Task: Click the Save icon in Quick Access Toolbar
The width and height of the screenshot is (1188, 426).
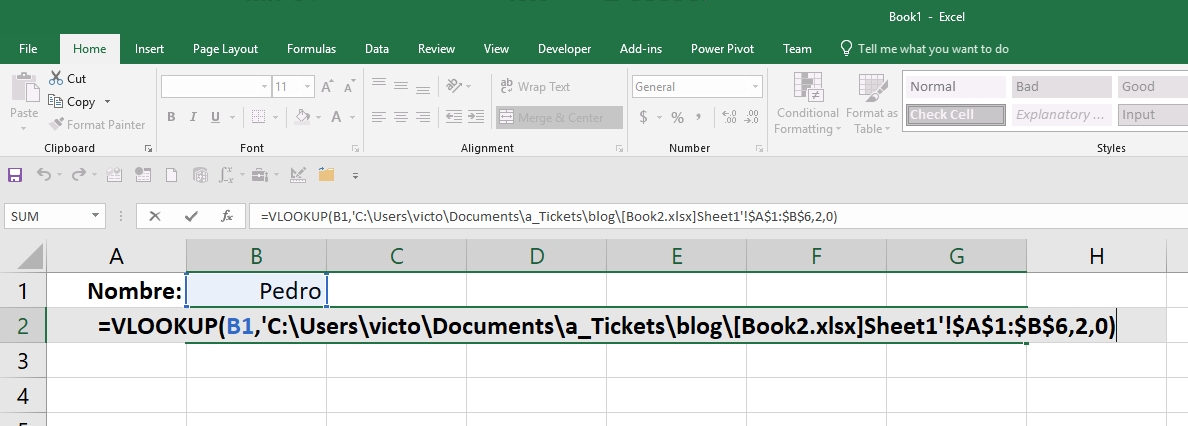Action: point(15,175)
